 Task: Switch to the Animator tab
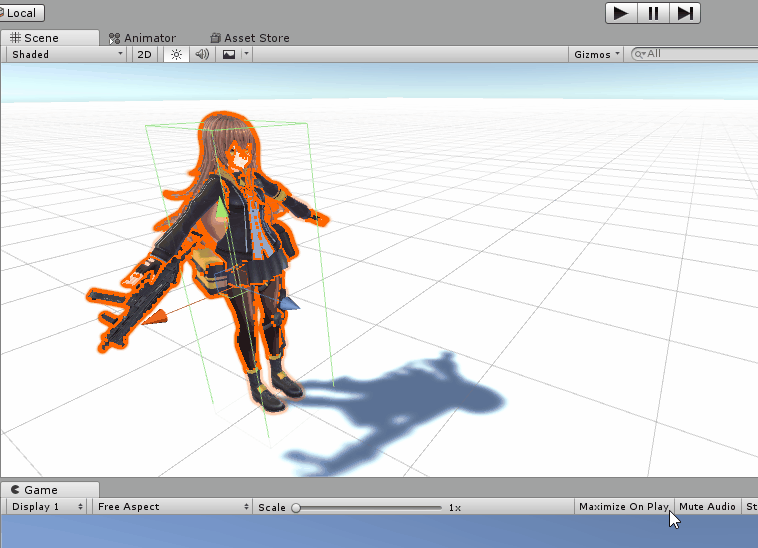(142, 38)
